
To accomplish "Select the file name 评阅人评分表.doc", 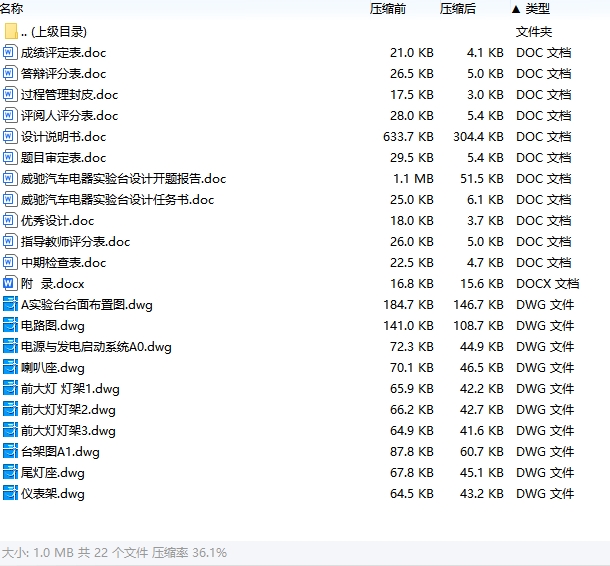I will 70,116.
